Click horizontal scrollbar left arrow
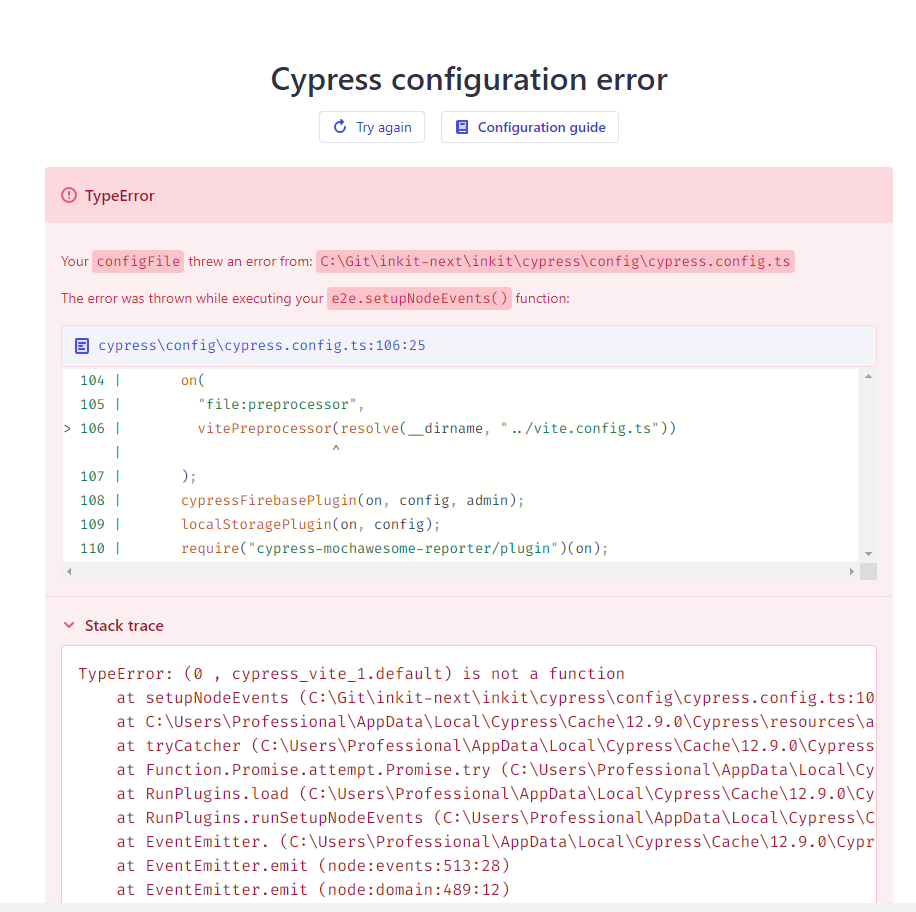The height and width of the screenshot is (912, 916). [69, 571]
